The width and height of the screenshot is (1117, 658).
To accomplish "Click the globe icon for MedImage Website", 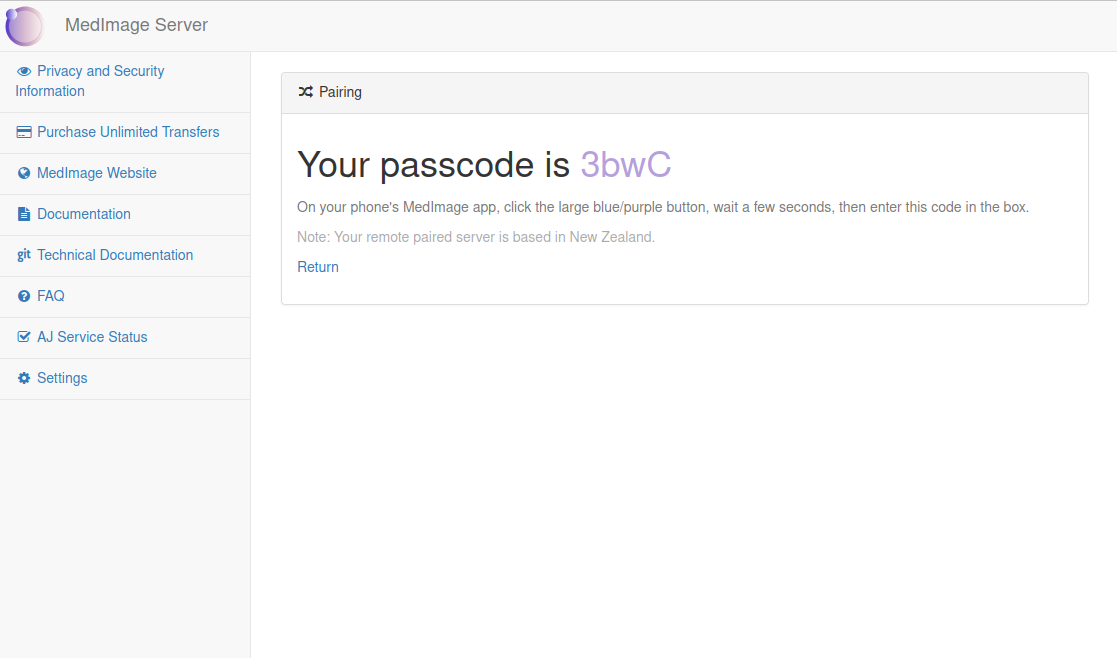I will pyautogui.click(x=24, y=173).
